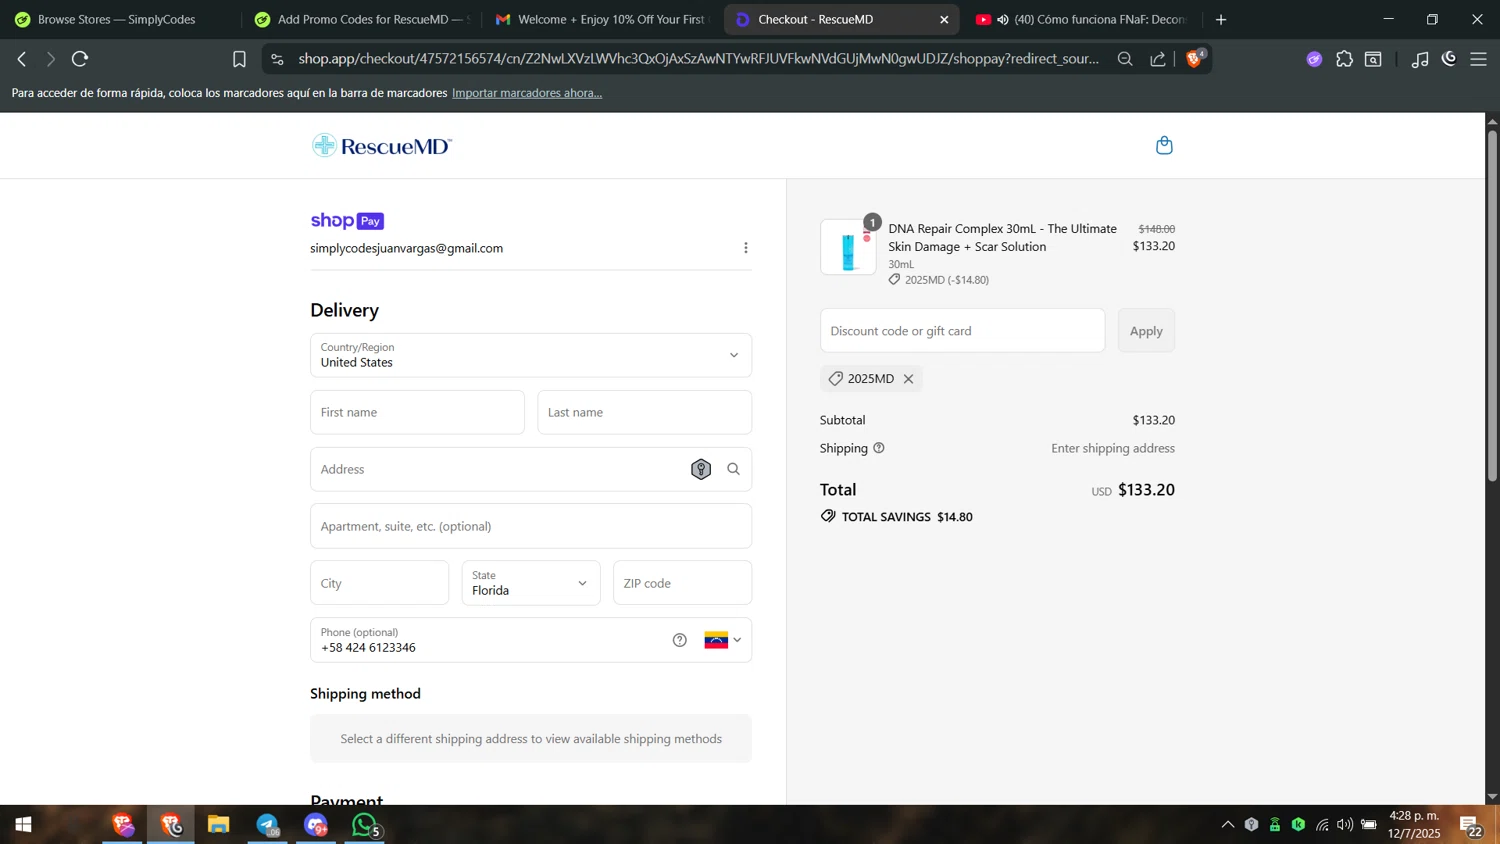Focus the First name field

click(417, 412)
